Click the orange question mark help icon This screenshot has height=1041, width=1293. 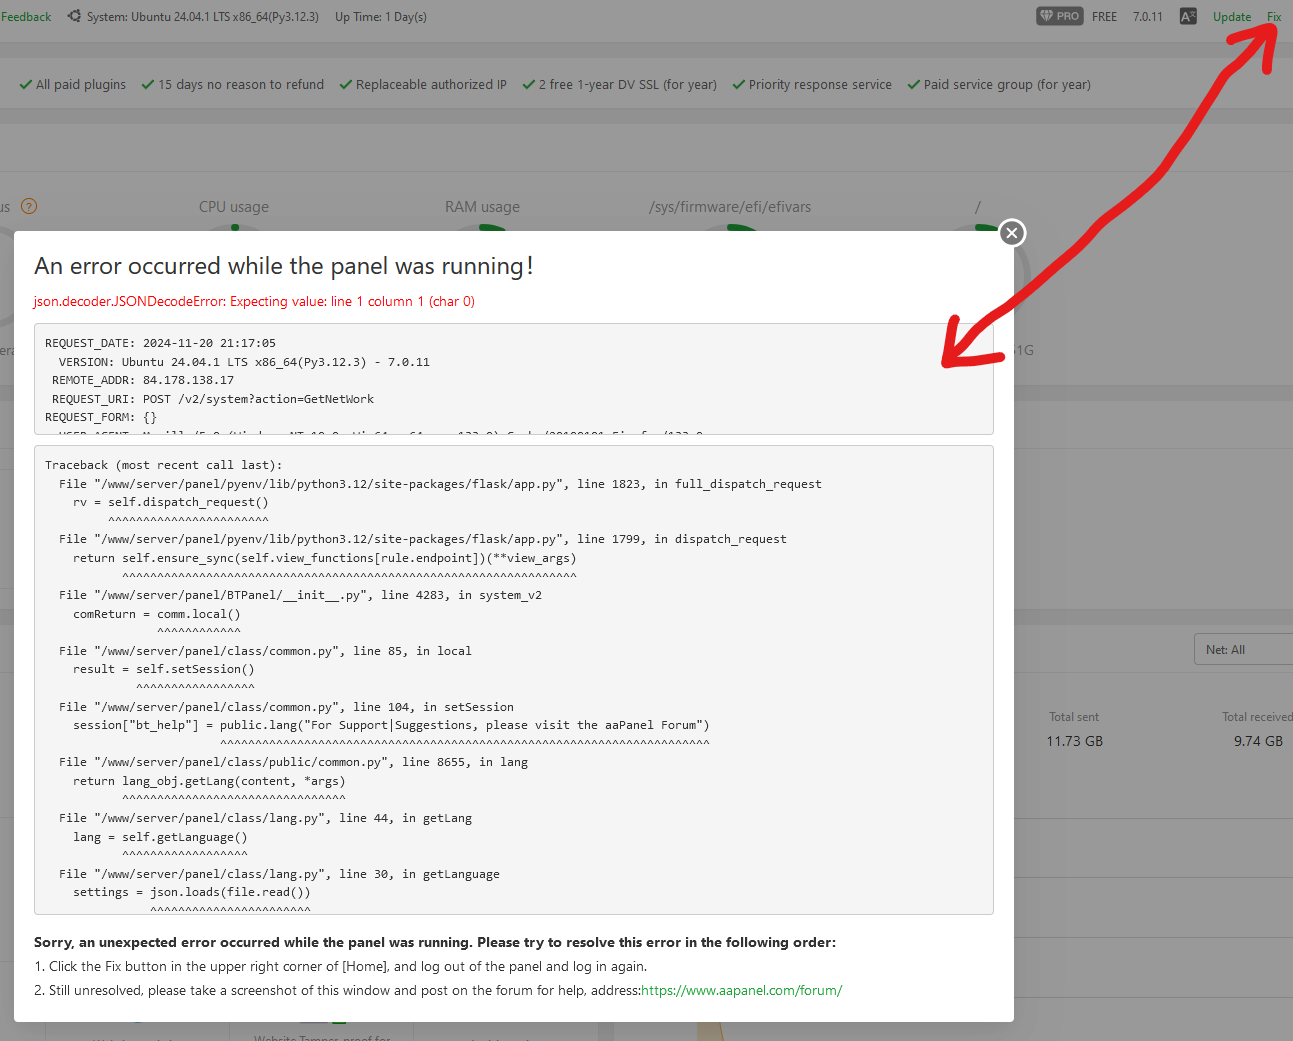[29, 206]
